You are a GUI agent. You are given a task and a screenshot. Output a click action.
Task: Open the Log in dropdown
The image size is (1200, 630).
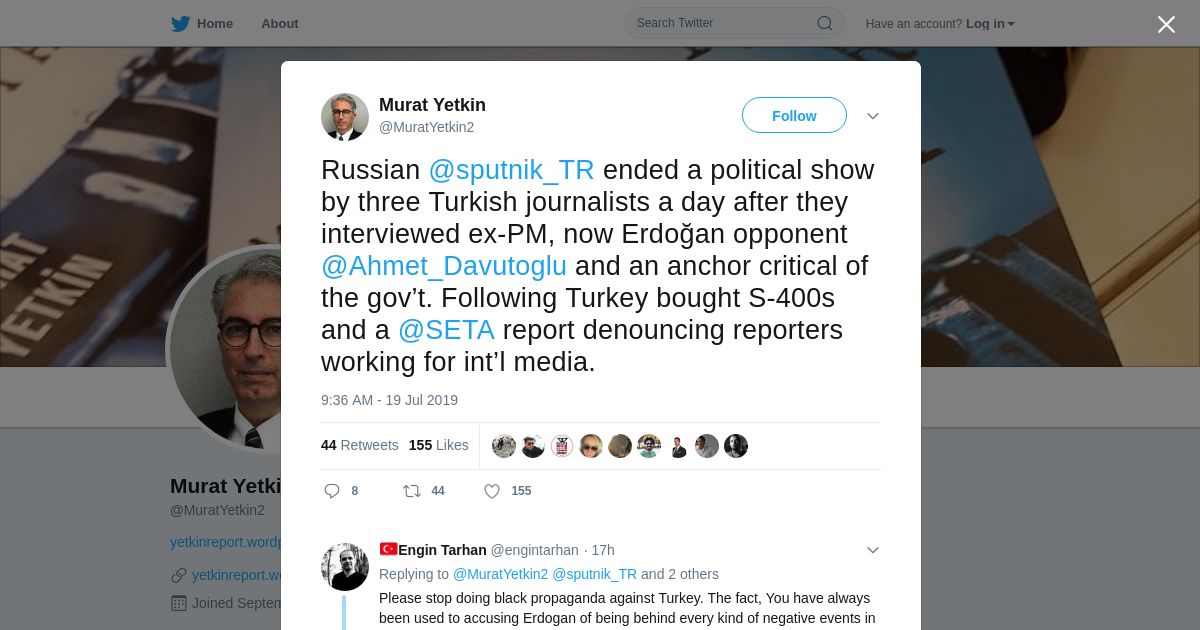click(990, 24)
